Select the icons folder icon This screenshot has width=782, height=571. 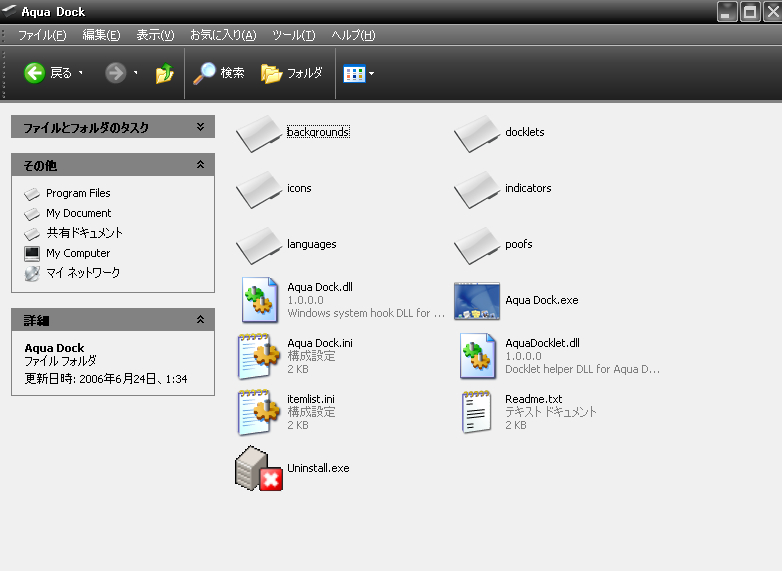pos(259,190)
